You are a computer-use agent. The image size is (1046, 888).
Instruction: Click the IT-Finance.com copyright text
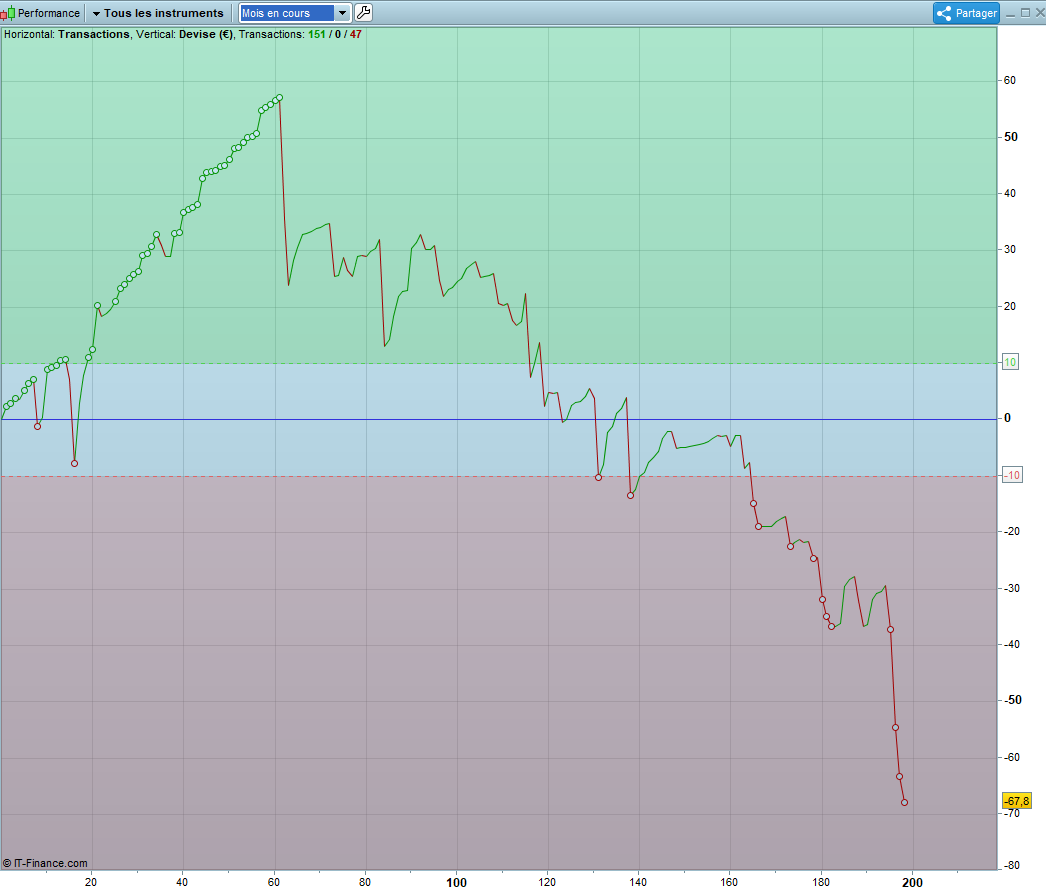(45, 863)
